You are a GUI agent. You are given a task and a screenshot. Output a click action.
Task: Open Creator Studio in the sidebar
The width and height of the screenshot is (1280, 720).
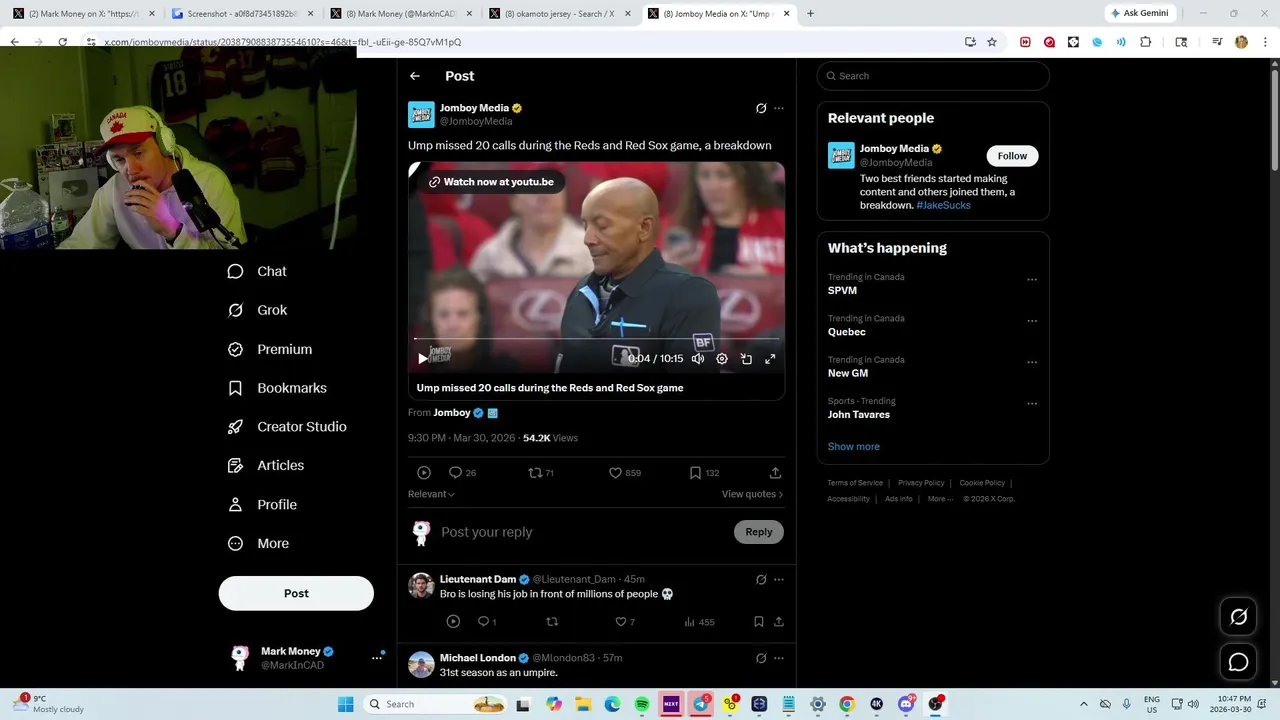click(287, 426)
